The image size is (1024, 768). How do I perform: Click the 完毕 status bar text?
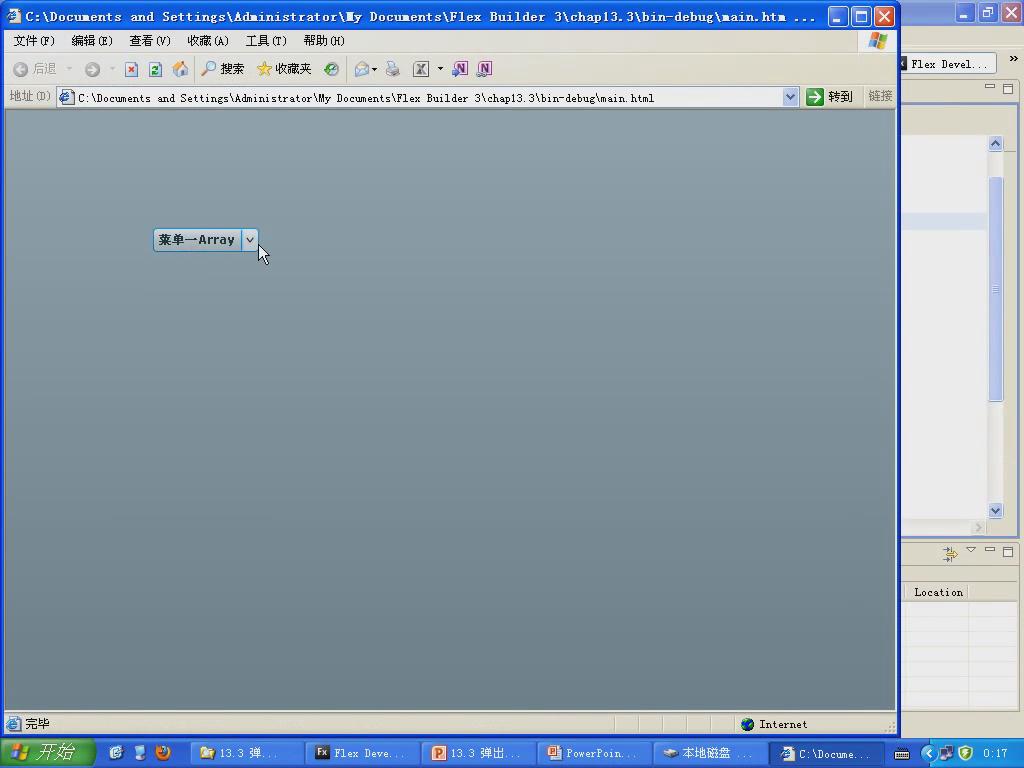(x=37, y=724)
